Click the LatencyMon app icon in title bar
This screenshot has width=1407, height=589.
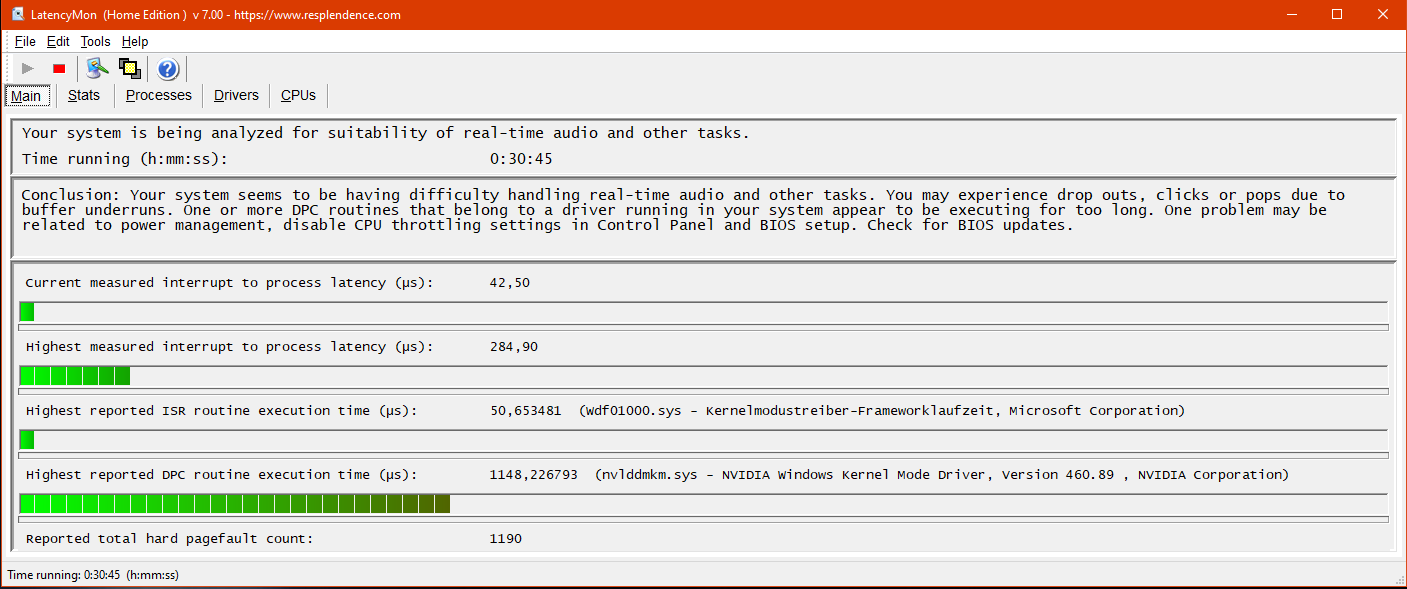point(18,14)
